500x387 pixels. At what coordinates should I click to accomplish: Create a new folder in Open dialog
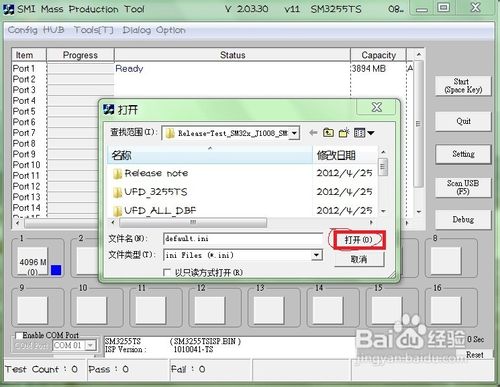pos(344,133)
